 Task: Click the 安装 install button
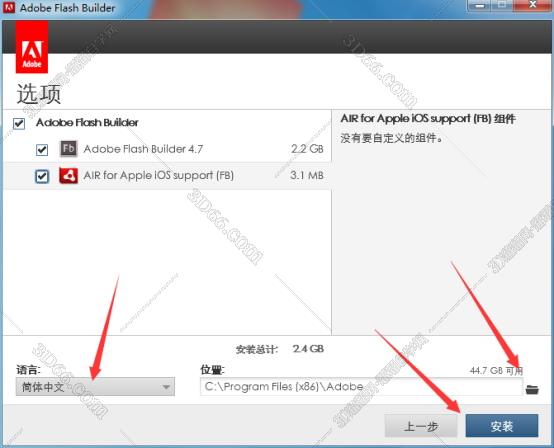pyautogui.click(x=502, y=426)
